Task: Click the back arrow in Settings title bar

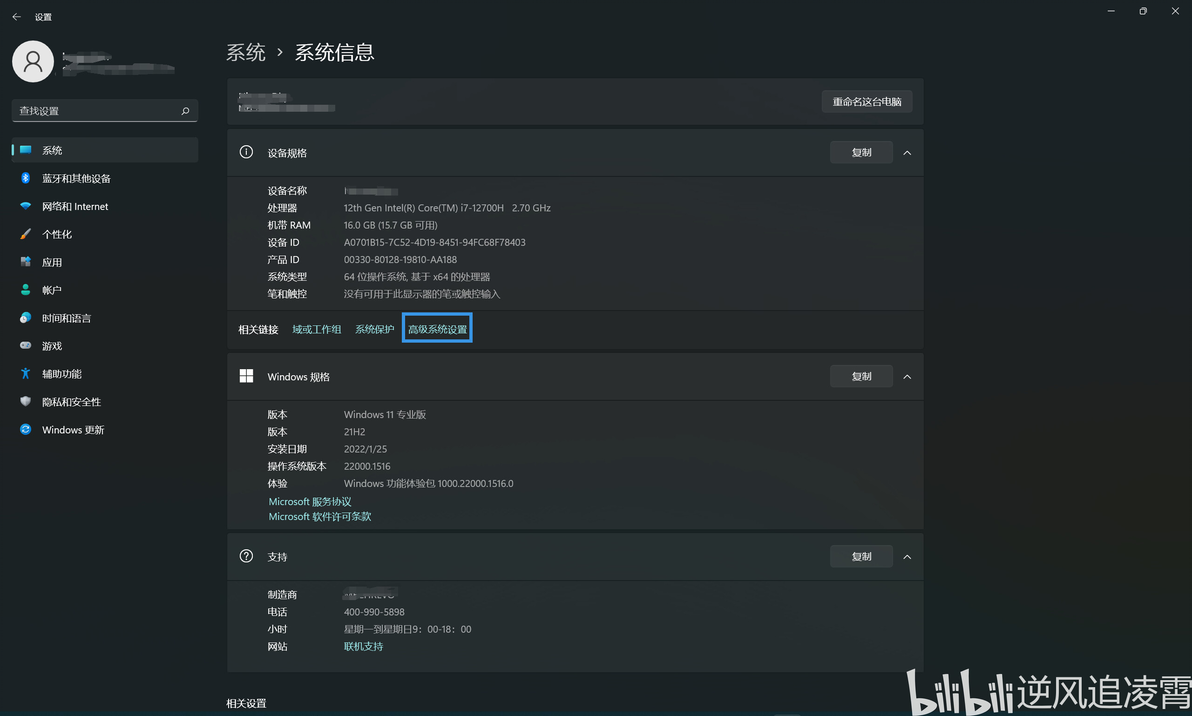Action: [x=17, y=17]
